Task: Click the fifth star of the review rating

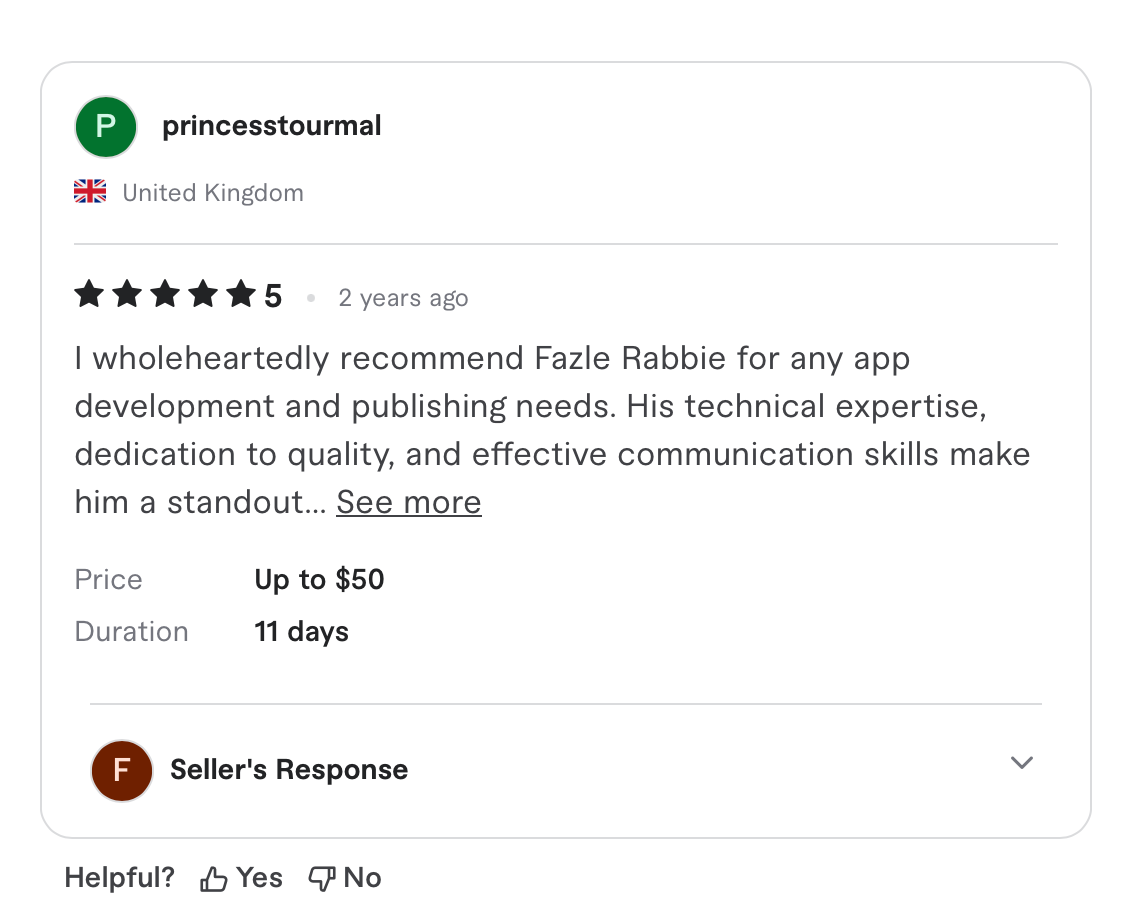Action: click(241, 293)
